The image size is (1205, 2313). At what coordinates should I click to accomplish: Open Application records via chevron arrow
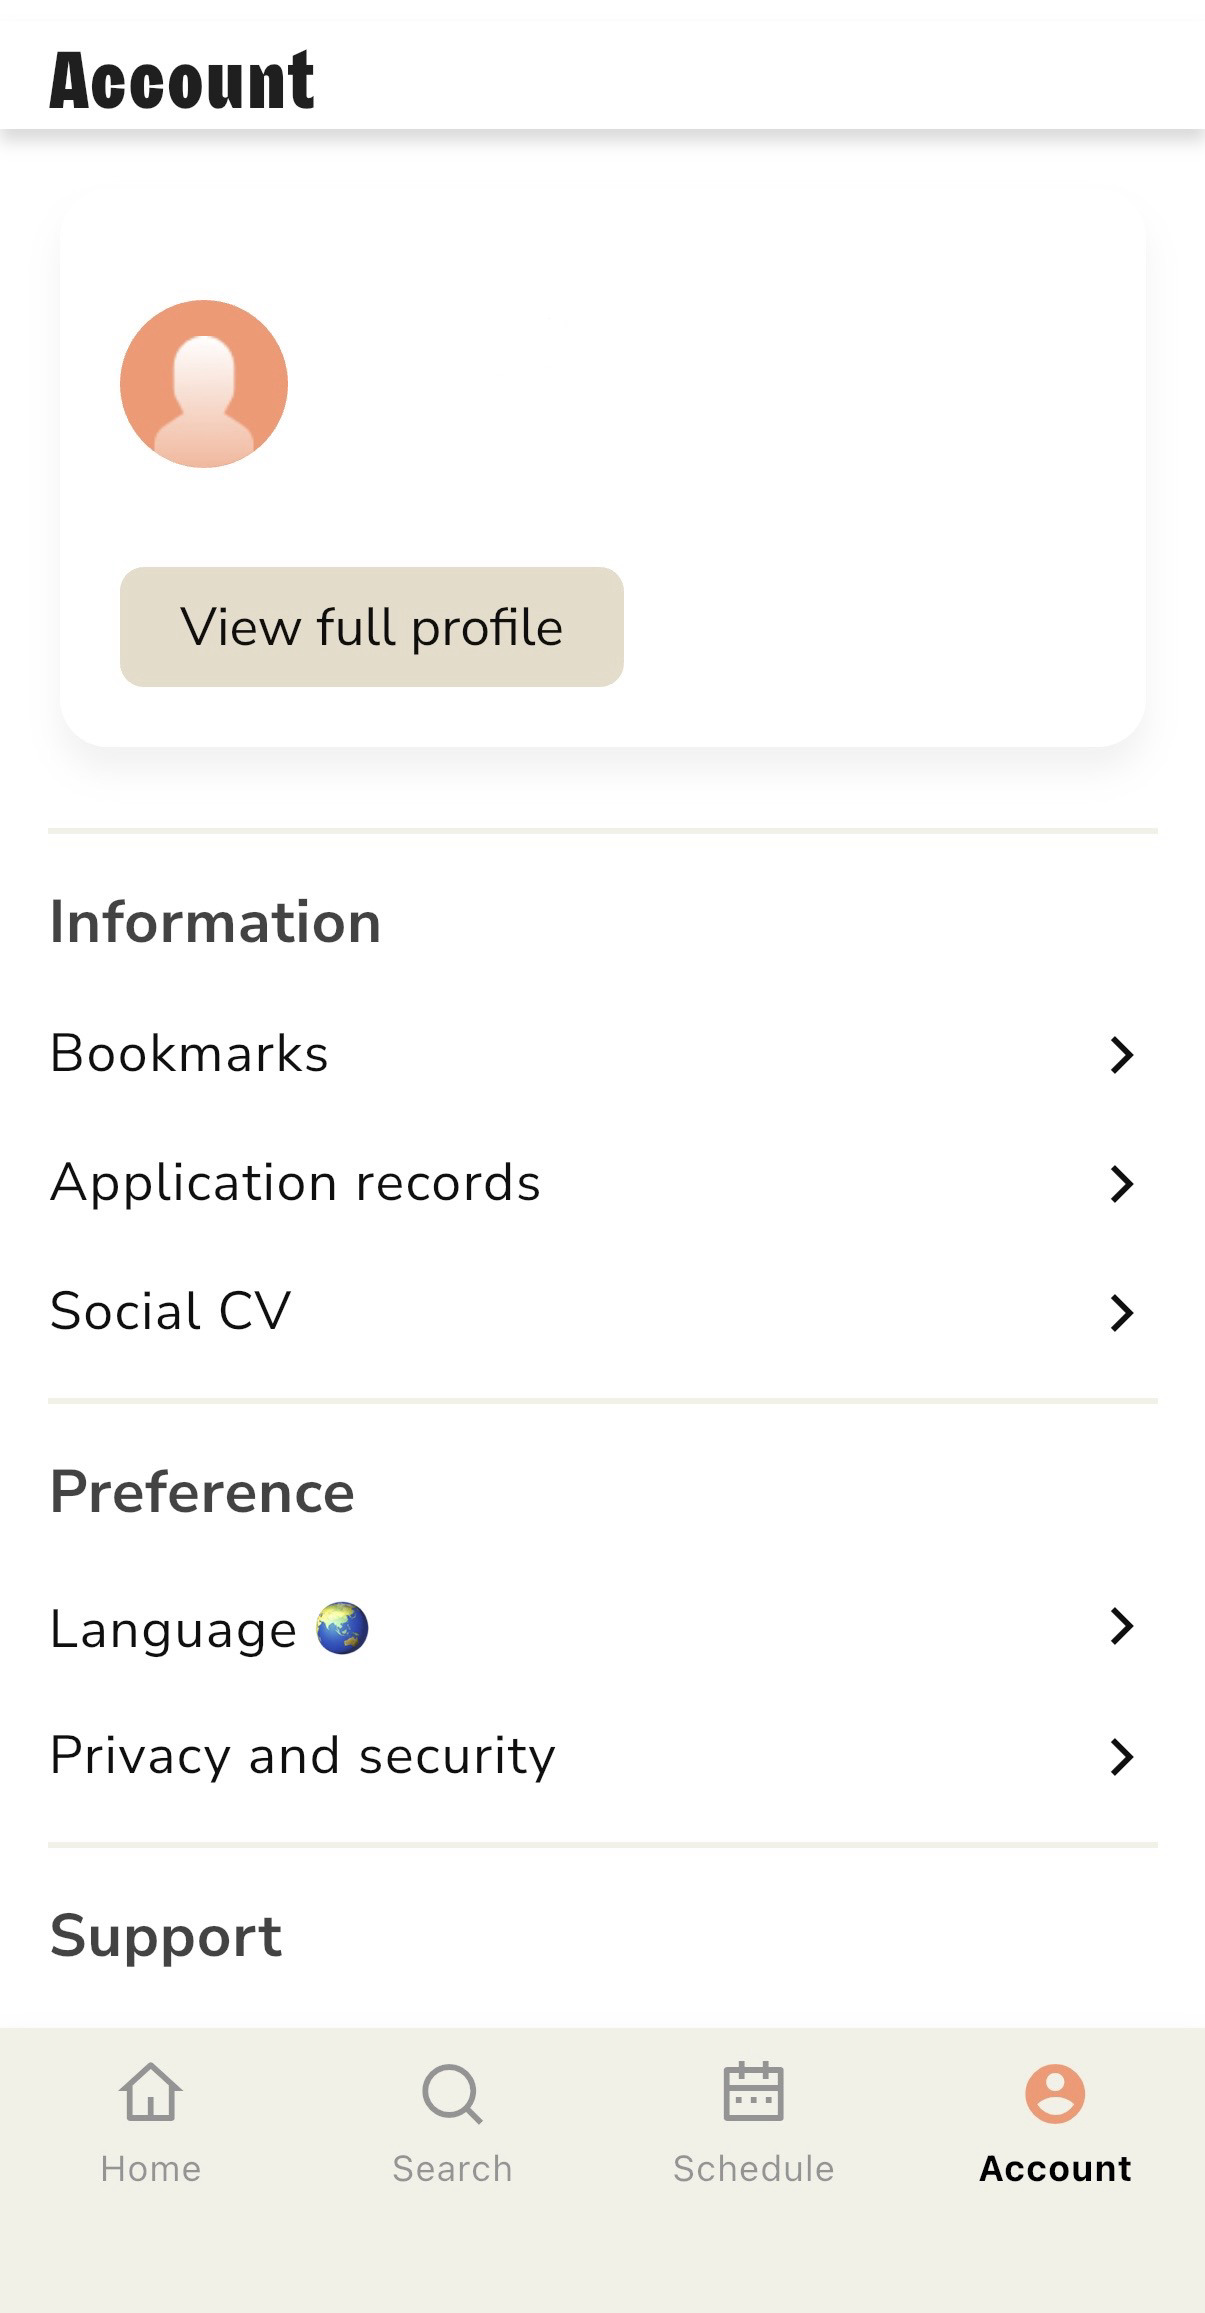pyautogui.click(x=1122, y=1183)
